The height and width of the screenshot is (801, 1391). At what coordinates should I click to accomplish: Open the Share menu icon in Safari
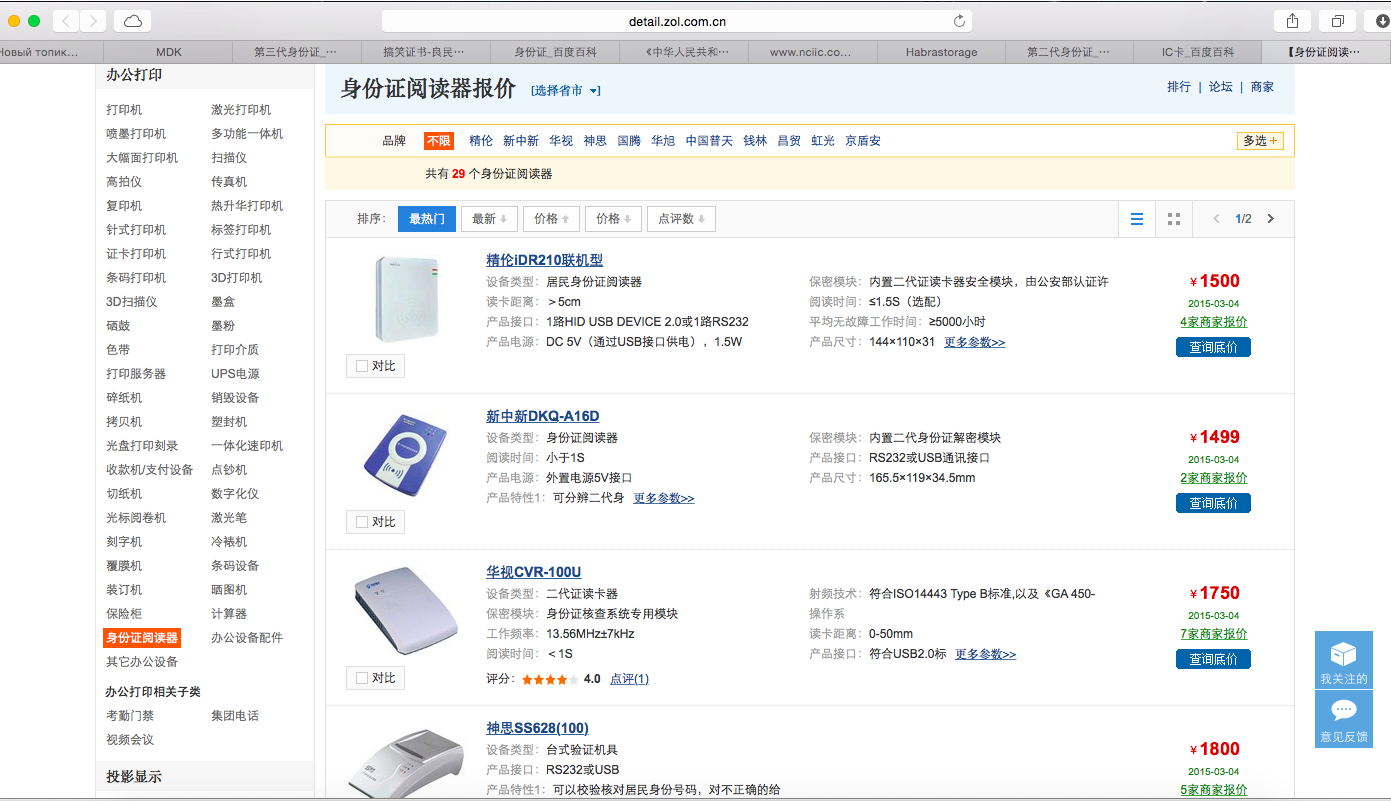(x=1292, y=21)
